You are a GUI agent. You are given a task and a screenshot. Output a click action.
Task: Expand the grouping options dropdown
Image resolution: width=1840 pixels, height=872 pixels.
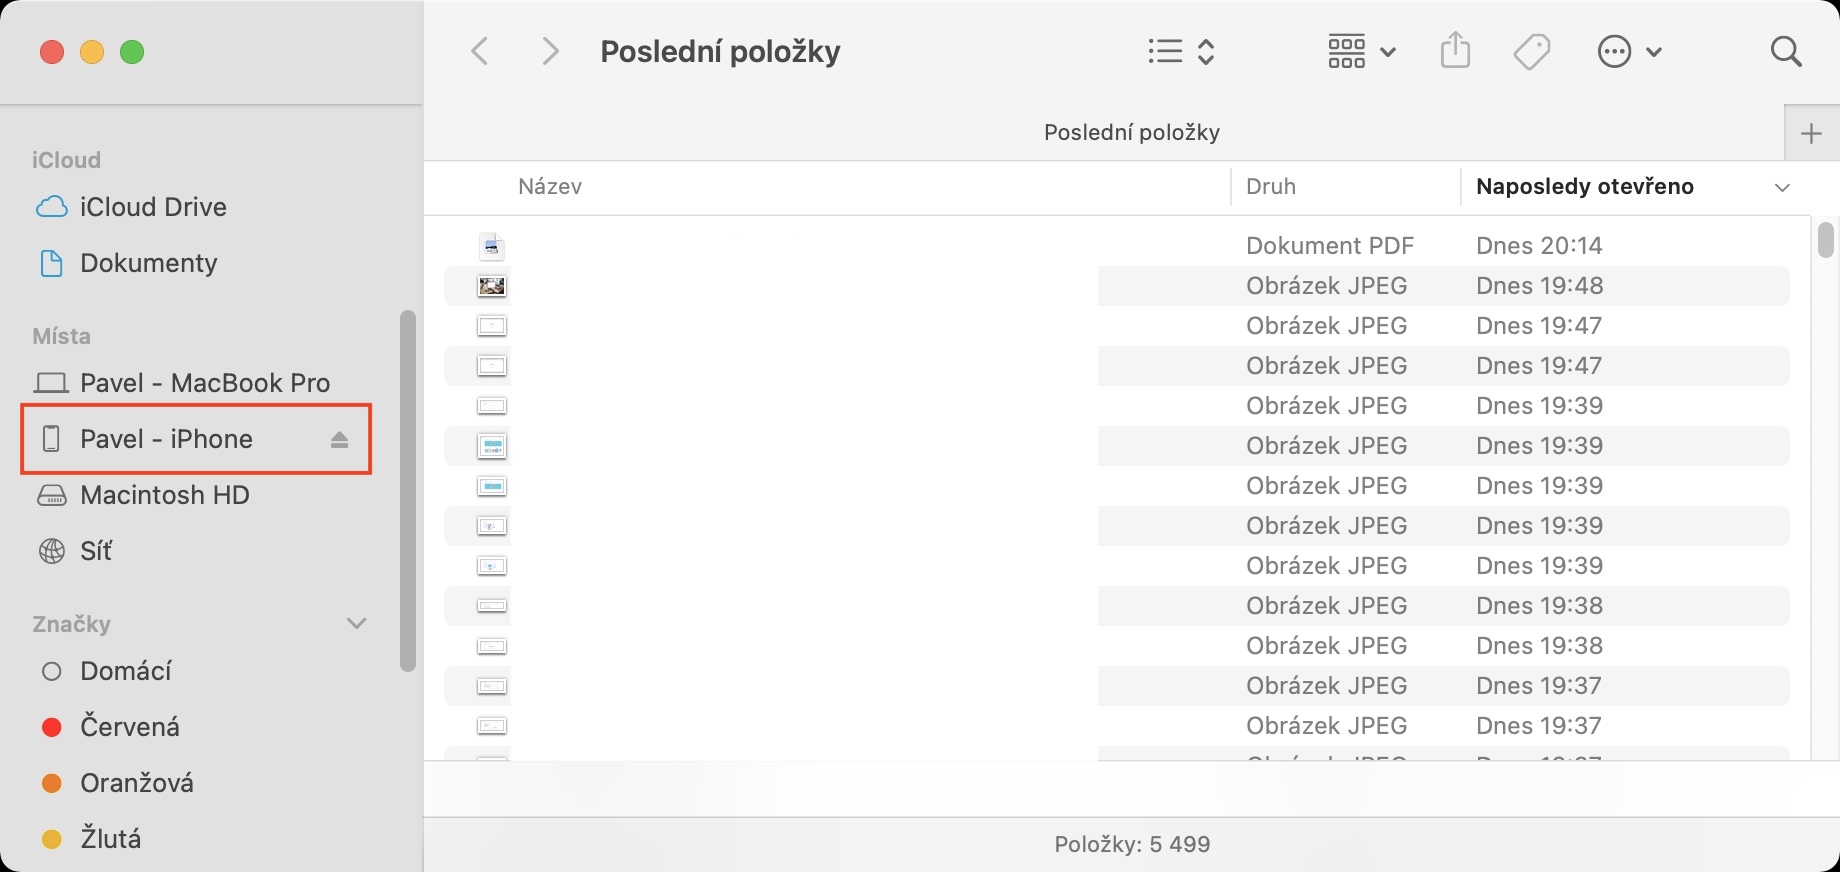click(x=1361, y=51)
